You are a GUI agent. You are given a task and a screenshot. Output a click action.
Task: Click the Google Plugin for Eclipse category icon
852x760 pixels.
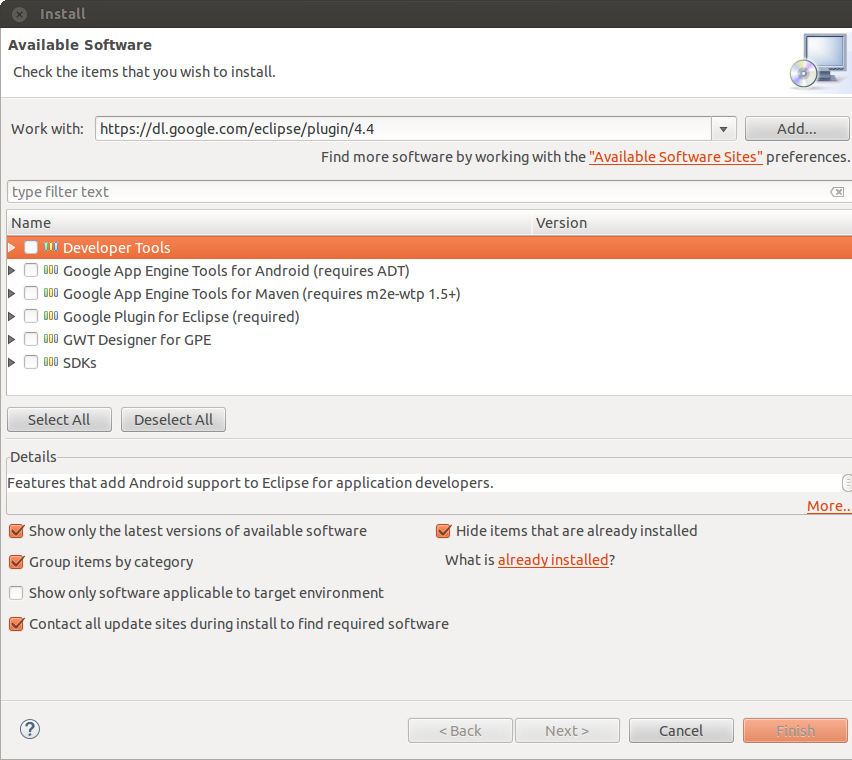pos(51,317)
